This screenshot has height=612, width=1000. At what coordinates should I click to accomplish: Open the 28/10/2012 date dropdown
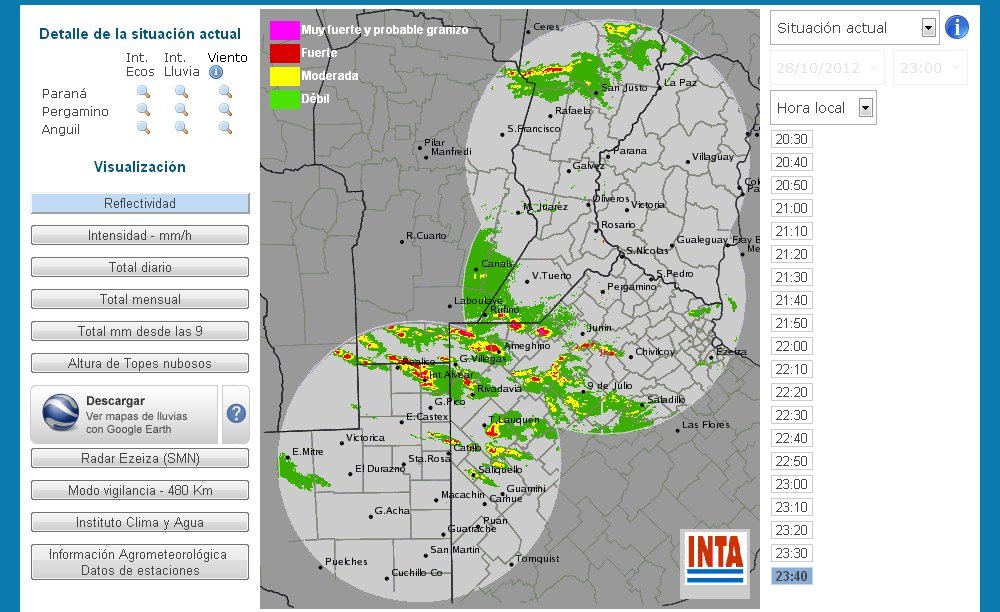876,68
